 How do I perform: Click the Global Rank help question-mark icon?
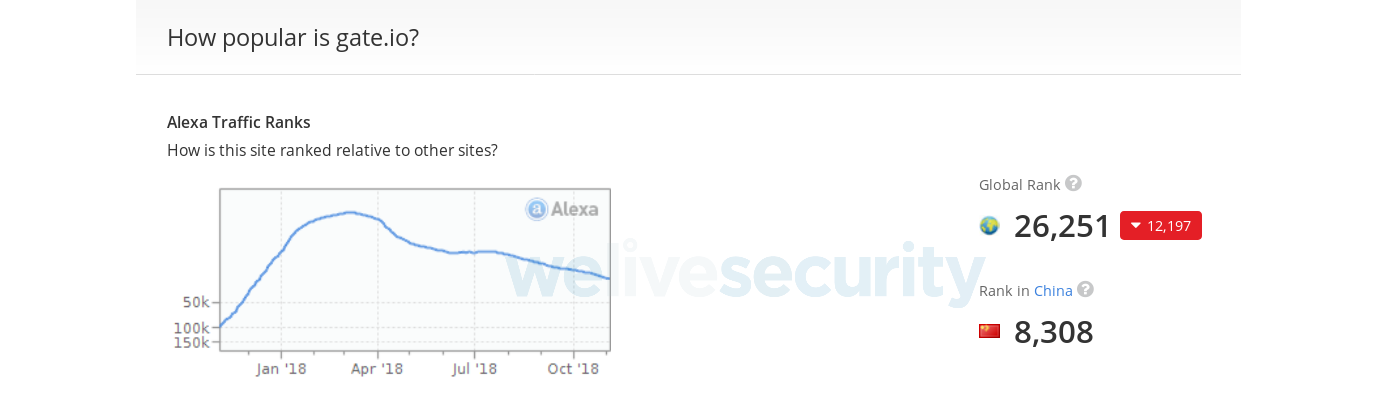click(1073, 183)
